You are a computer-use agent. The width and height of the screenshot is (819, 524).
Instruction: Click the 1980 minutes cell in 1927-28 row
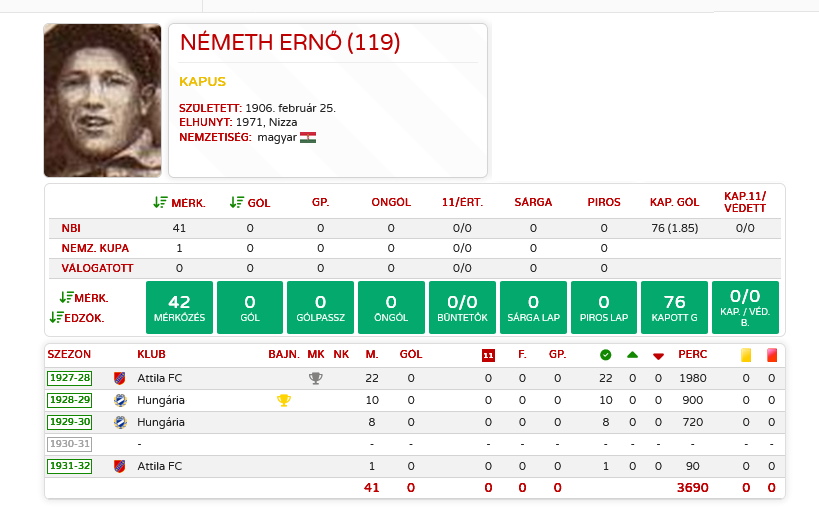tap(693, 378)
